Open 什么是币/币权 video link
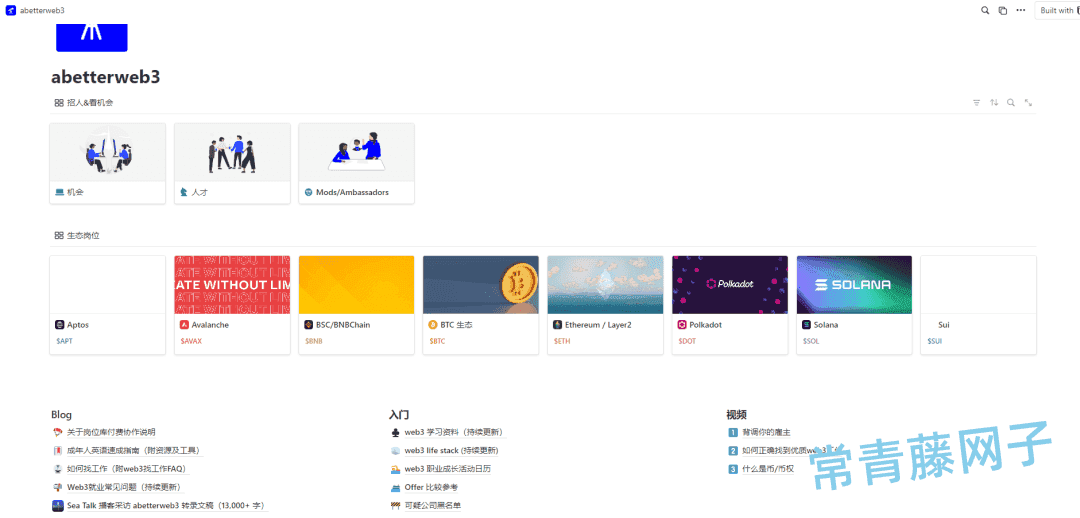Screen dimensions: 1080x518 pyautogui.click(x=768, y=469)
